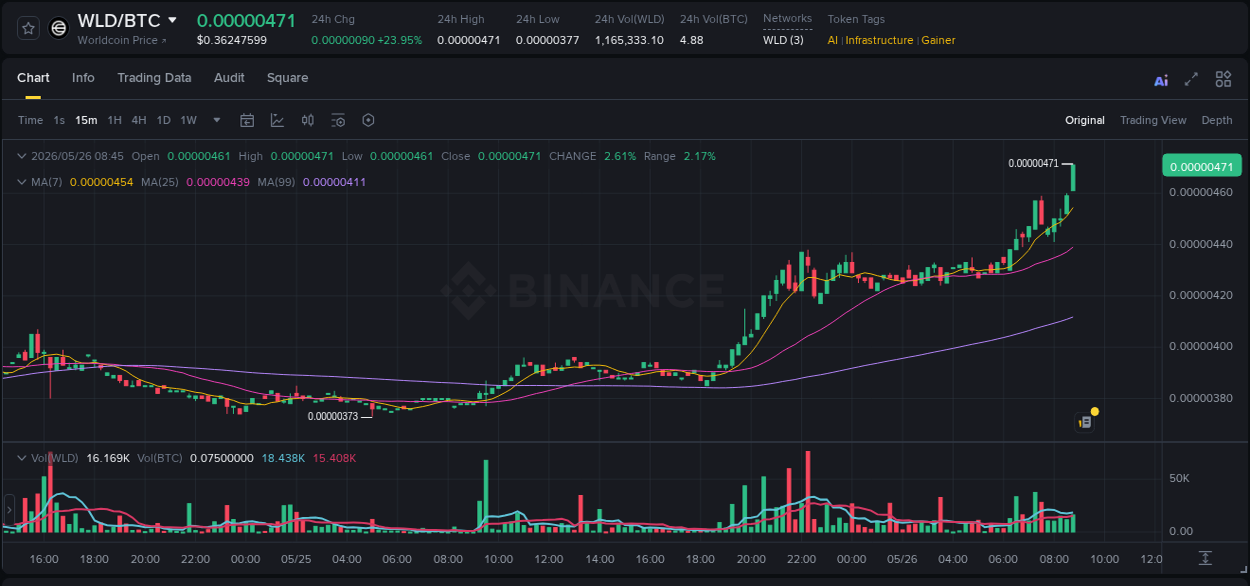The image size is (1250, 586).
Task: Select the 4H interval
Action: point(139,120)
